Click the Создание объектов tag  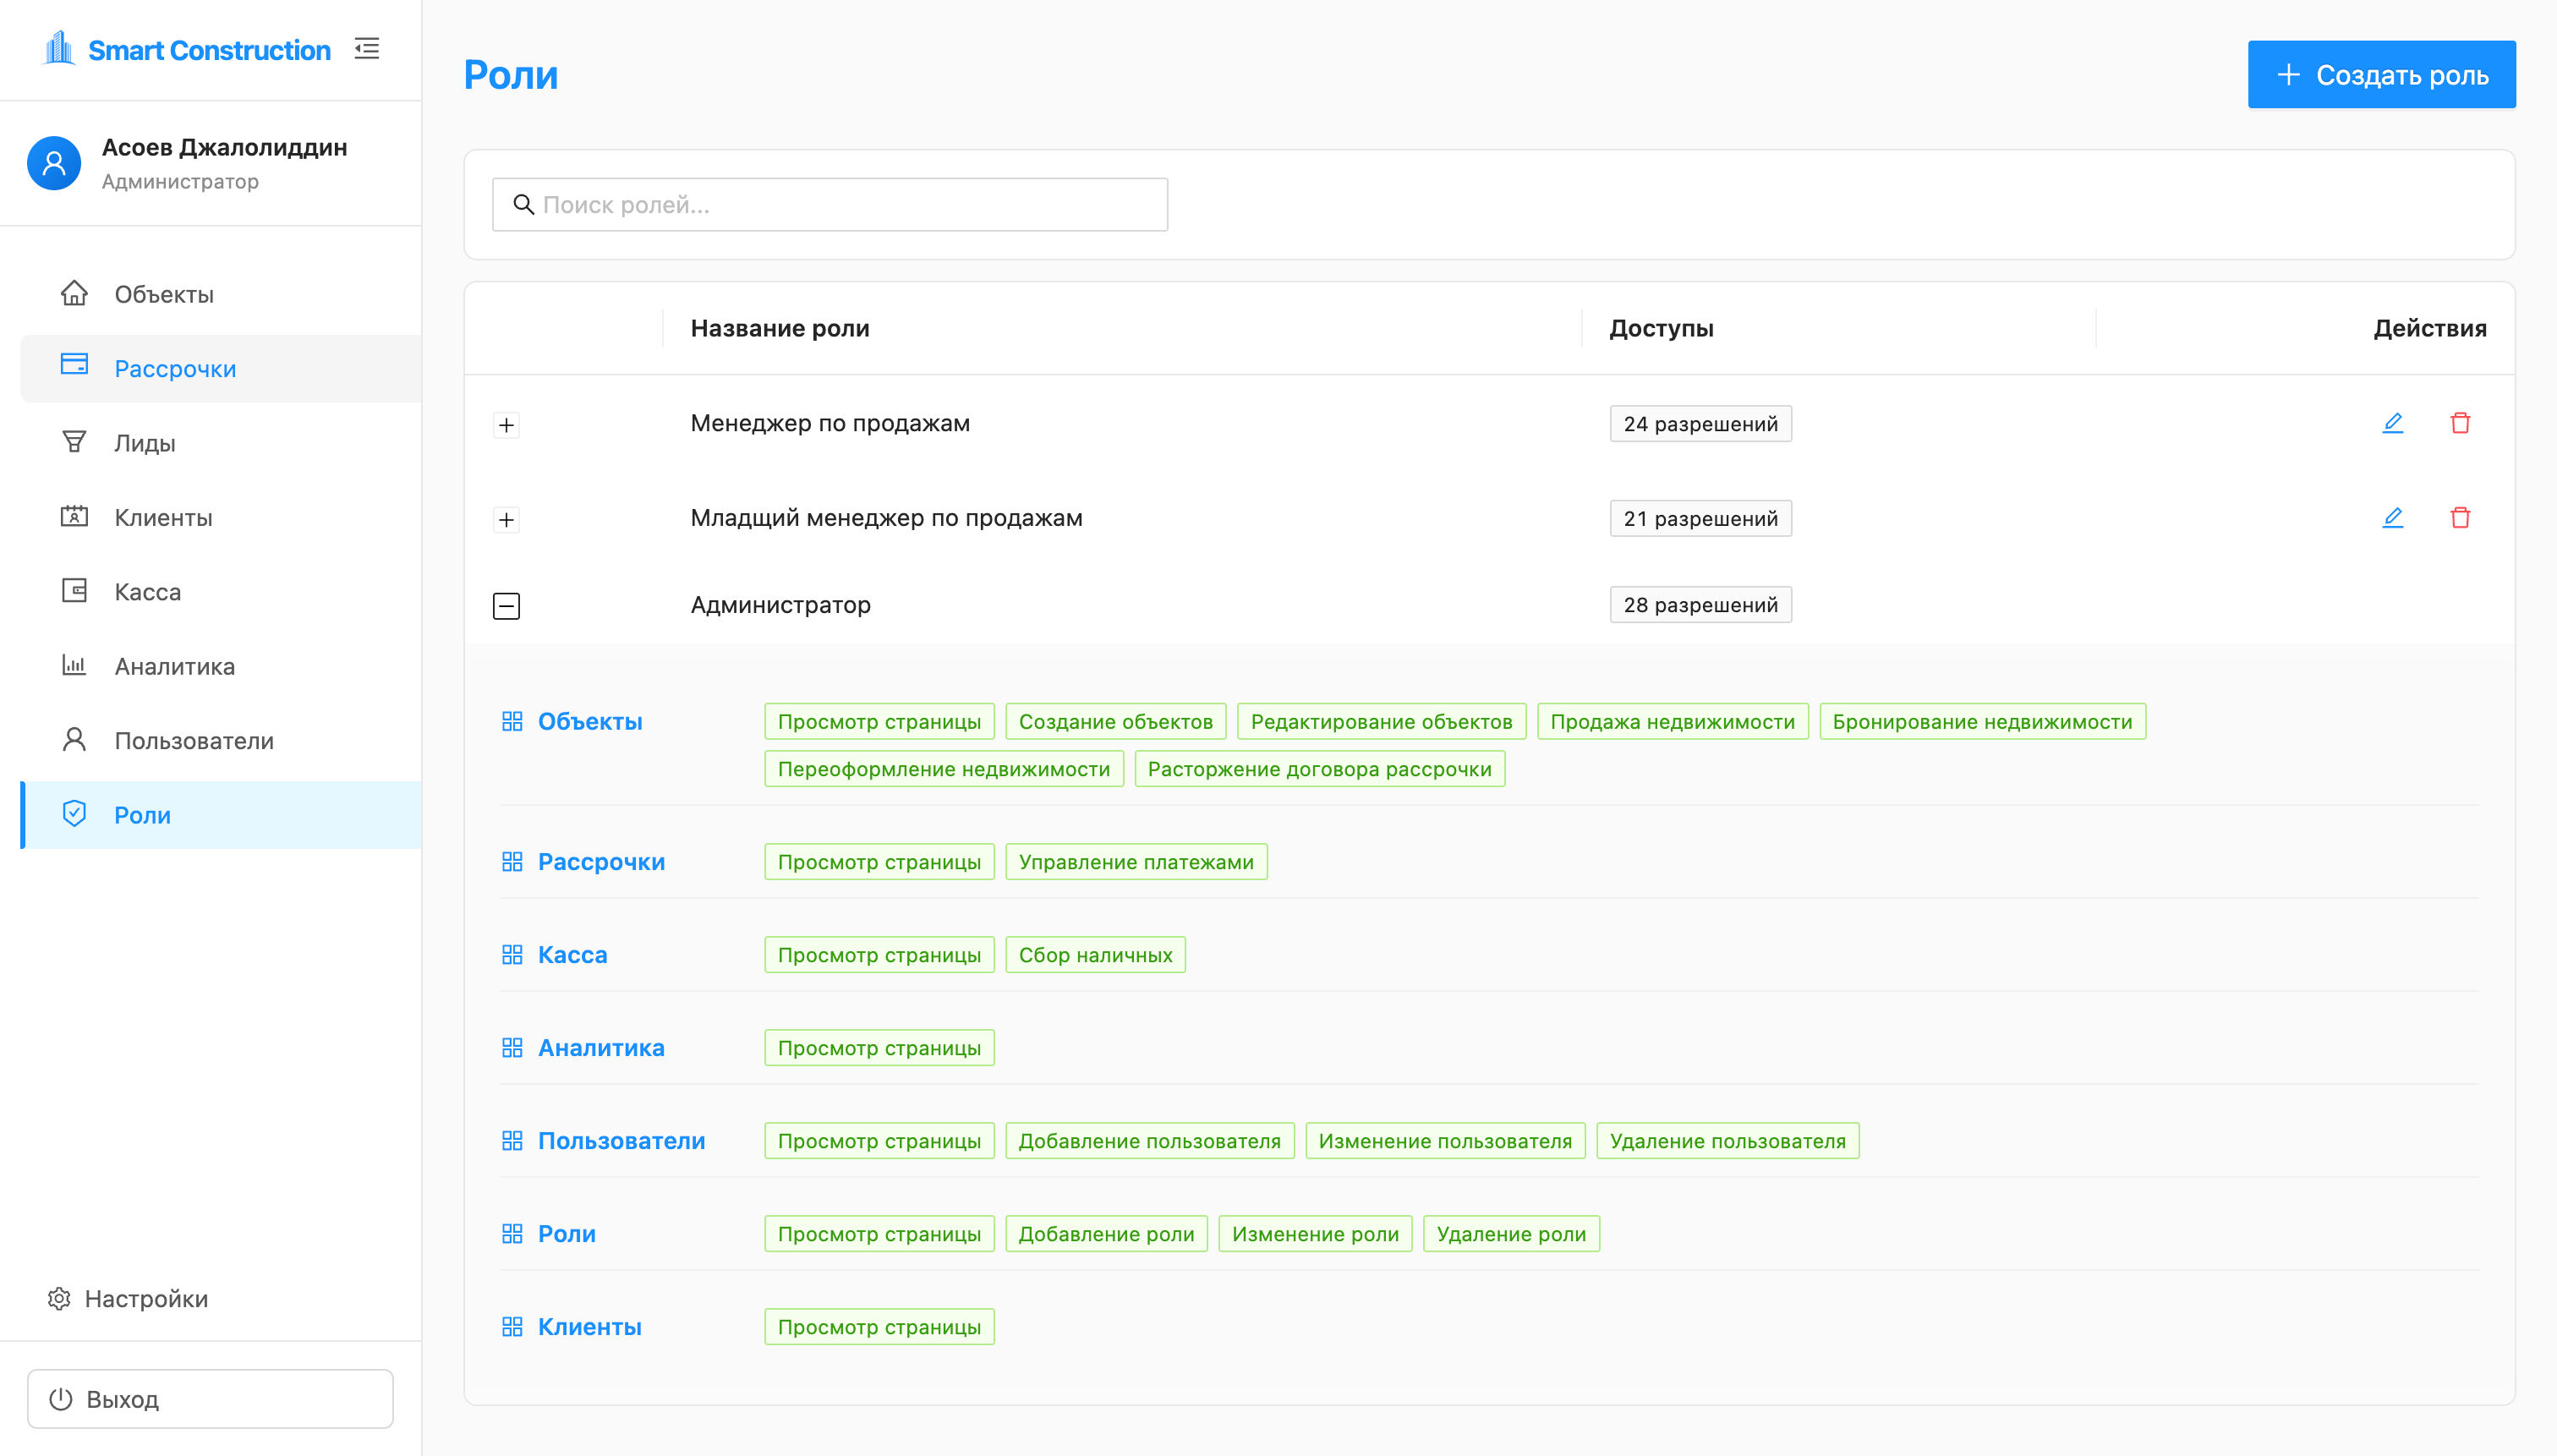point(1115,722)
